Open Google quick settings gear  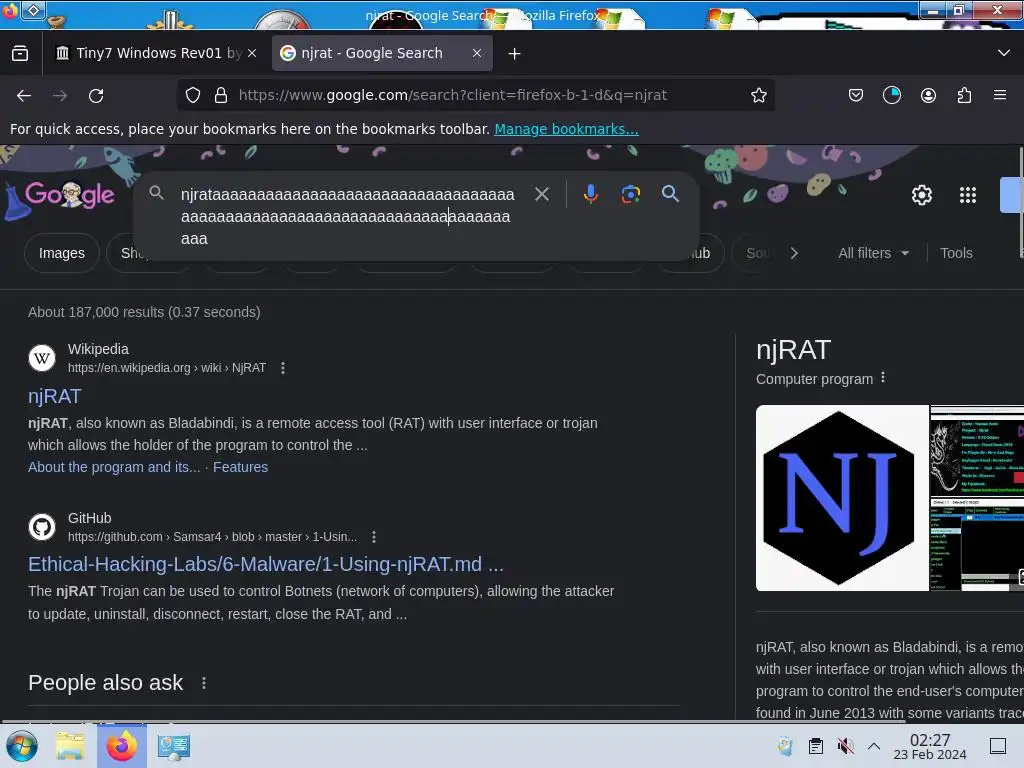[x=921, y=195]
